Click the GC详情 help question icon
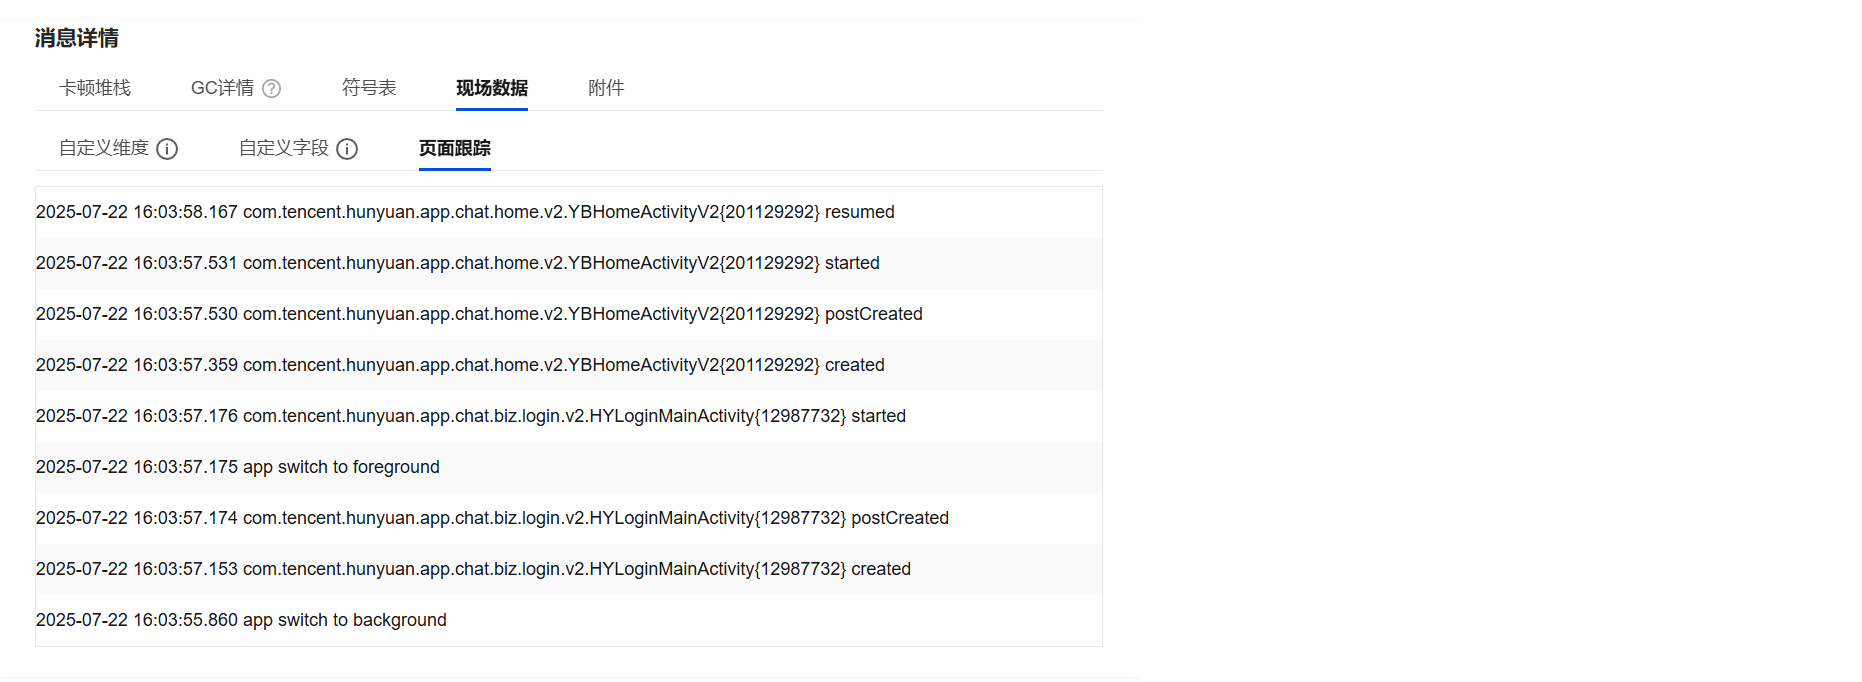Screen dimensions: 1862x682 (x=272, y=89)
